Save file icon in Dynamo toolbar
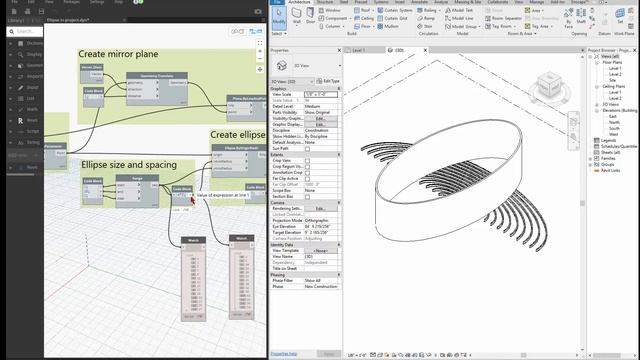This screenshot has width=640, height=360. tap(41, 11)
